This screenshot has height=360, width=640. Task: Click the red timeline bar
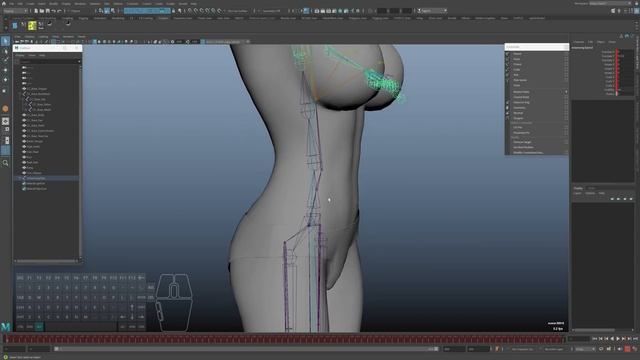click(284, 339)
